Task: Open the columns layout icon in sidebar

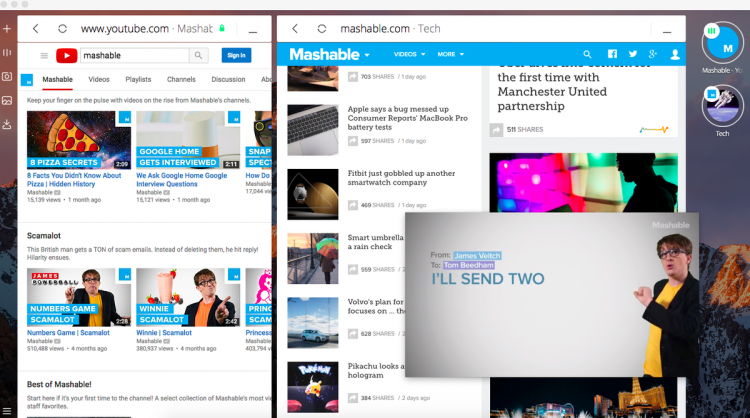Action: (x=7, y=53)
